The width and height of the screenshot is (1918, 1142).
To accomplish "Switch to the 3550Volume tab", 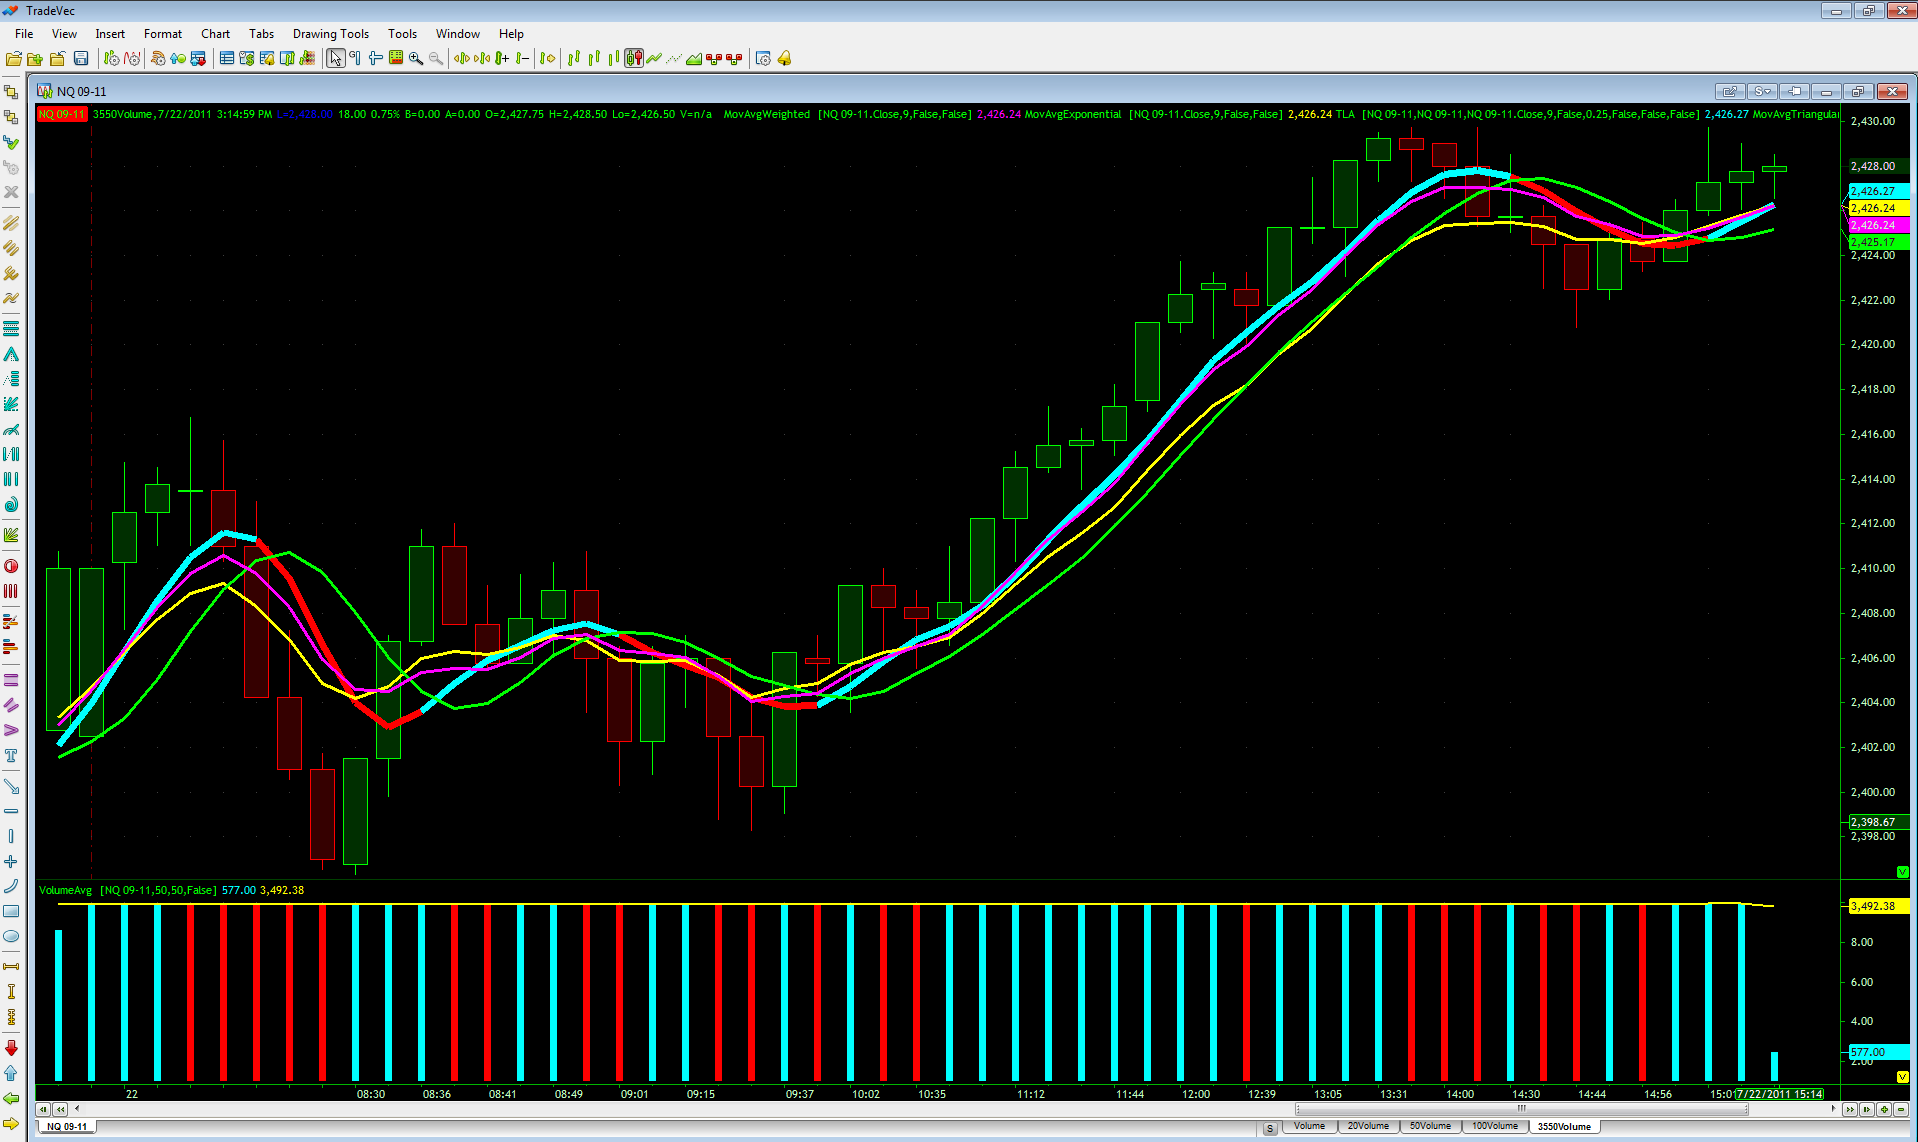I will 1564,1127.
